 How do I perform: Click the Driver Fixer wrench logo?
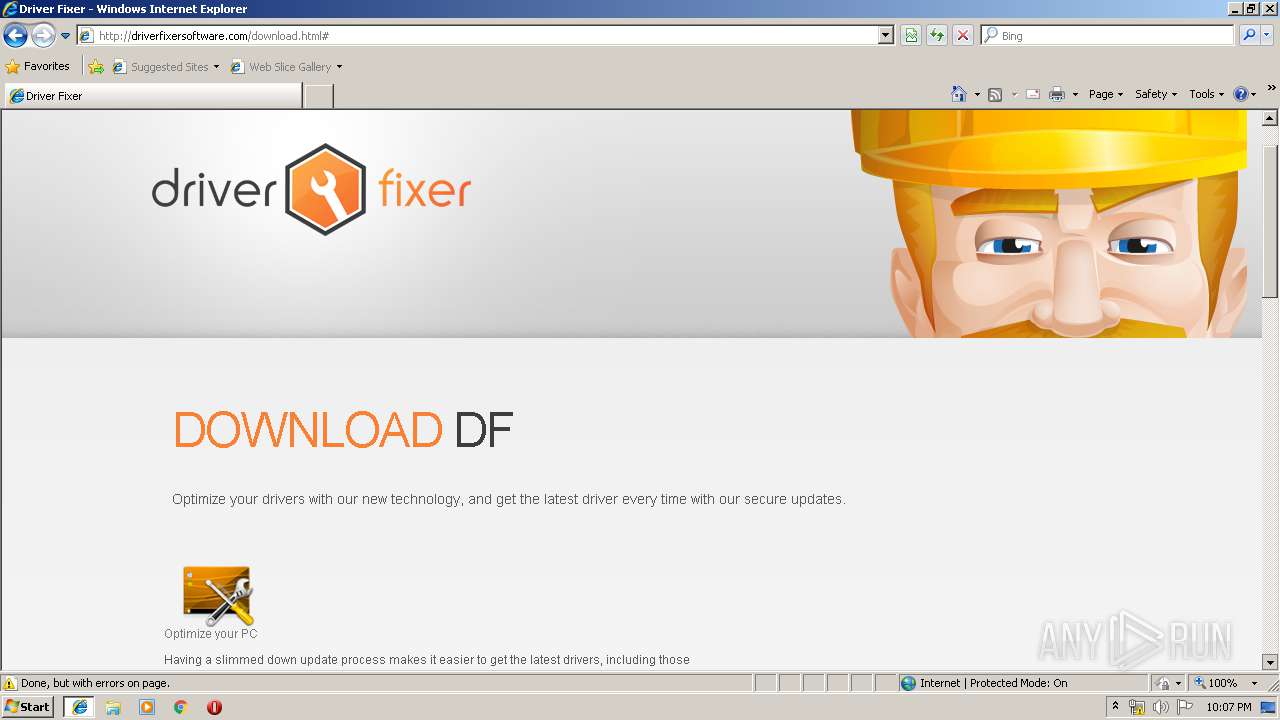pyautogui.click(x=324, y=189)
